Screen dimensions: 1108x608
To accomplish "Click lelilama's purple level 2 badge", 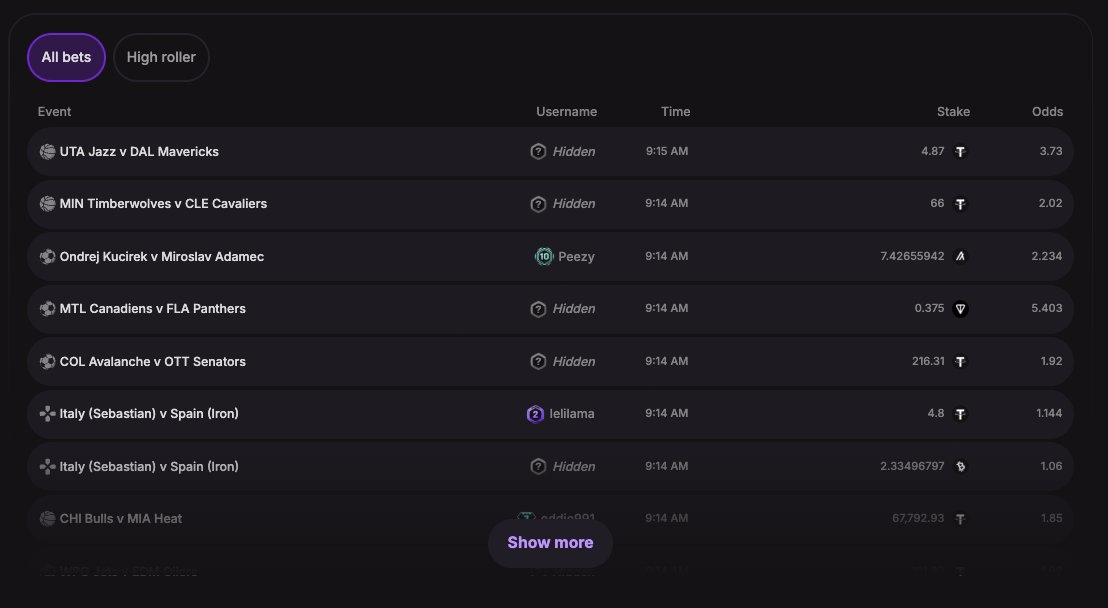I will click(x=535, y=414).
